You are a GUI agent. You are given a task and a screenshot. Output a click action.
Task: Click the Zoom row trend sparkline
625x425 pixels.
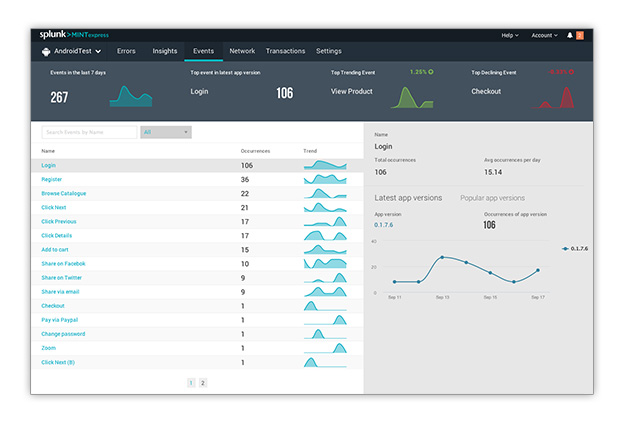(x=325, y=348)
